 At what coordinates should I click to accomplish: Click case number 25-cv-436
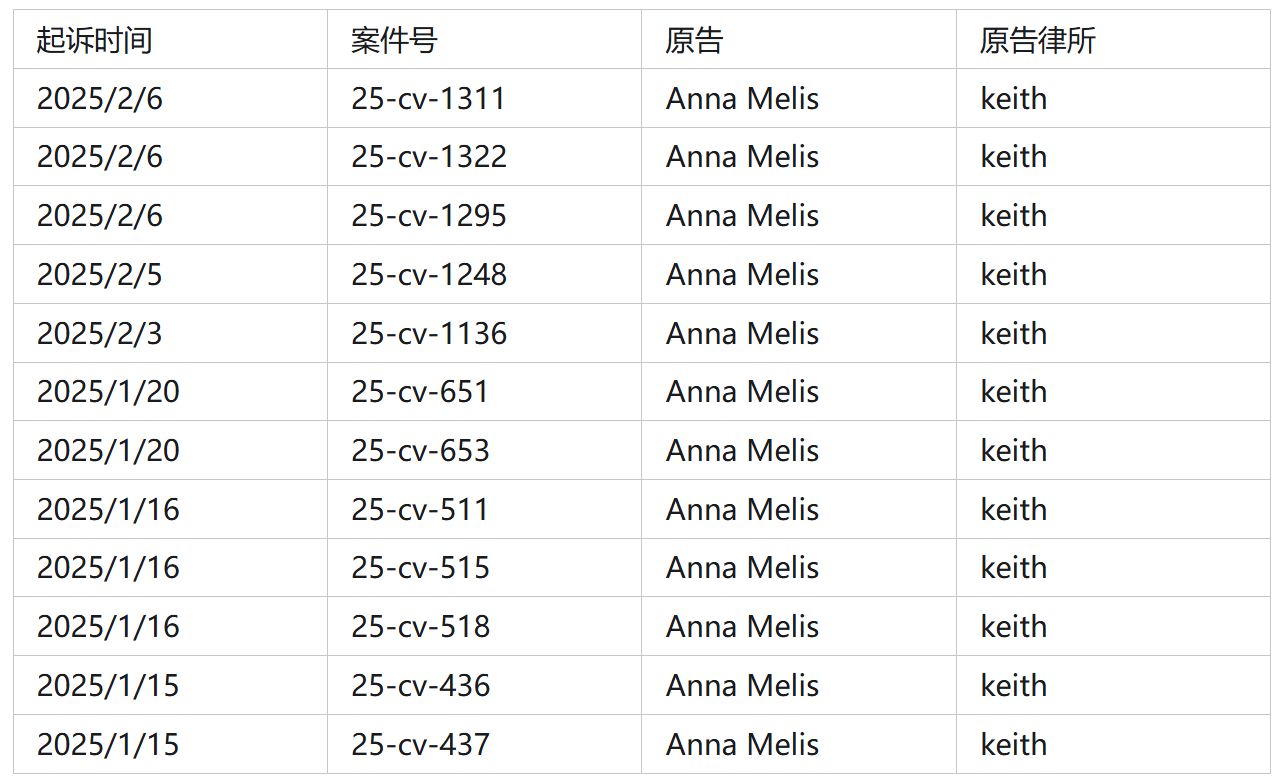pos(419,686)
